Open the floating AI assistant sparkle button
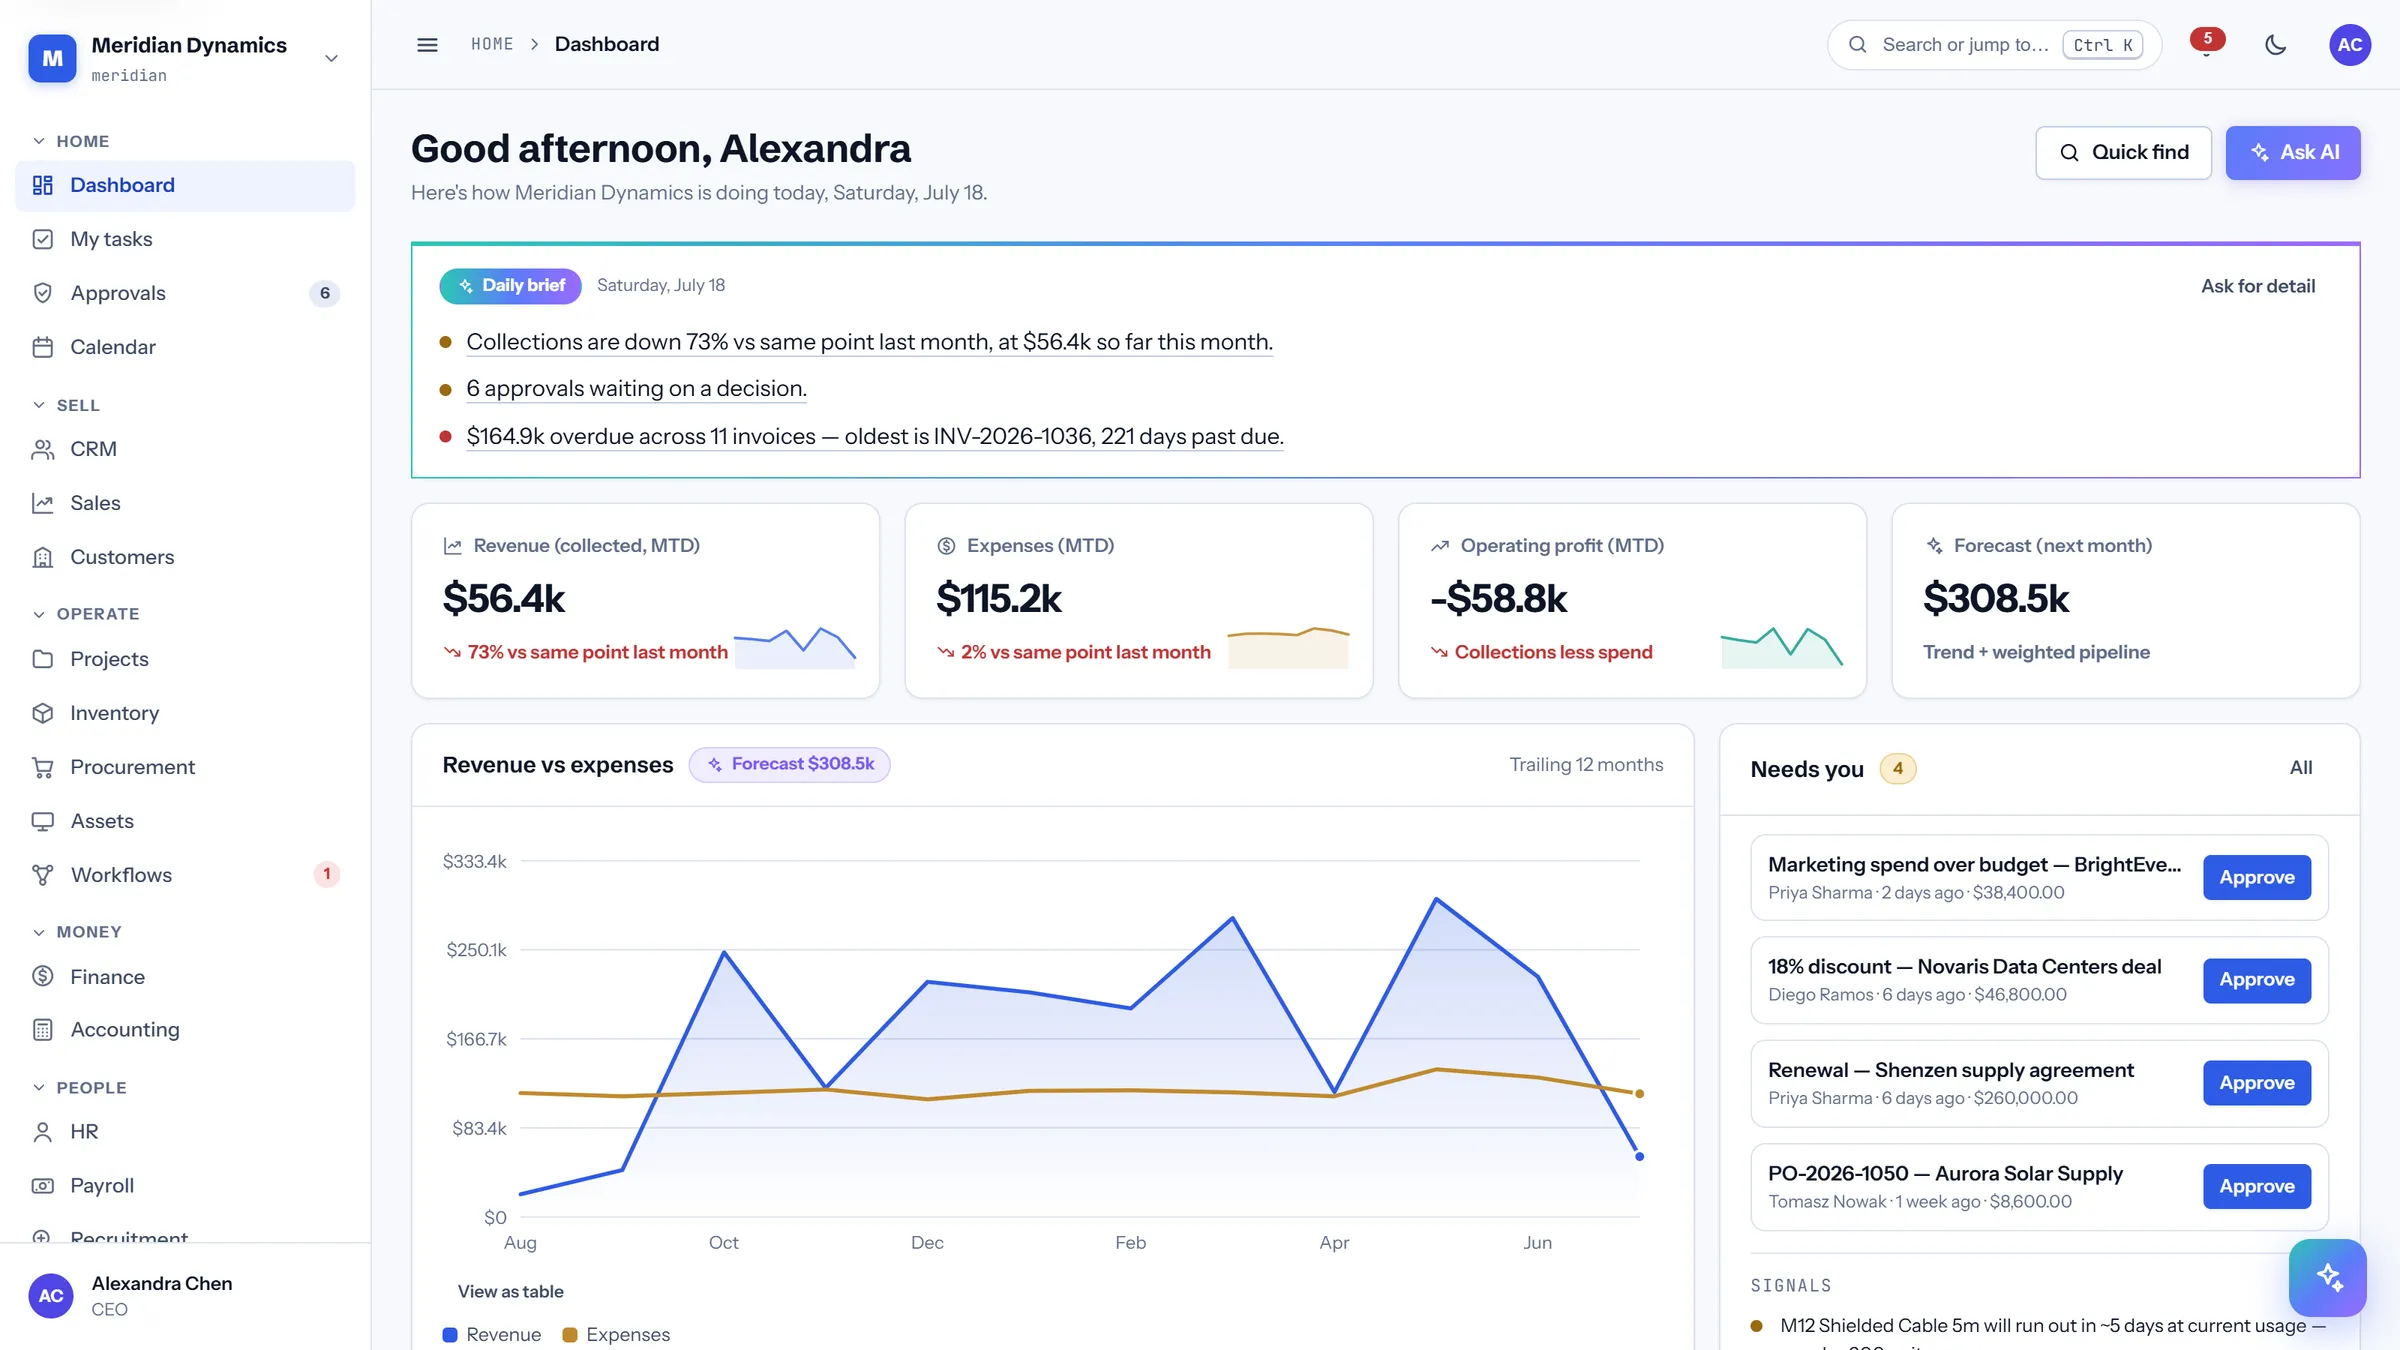Screen dimensions: 2400x1350 (2328, 1278)
